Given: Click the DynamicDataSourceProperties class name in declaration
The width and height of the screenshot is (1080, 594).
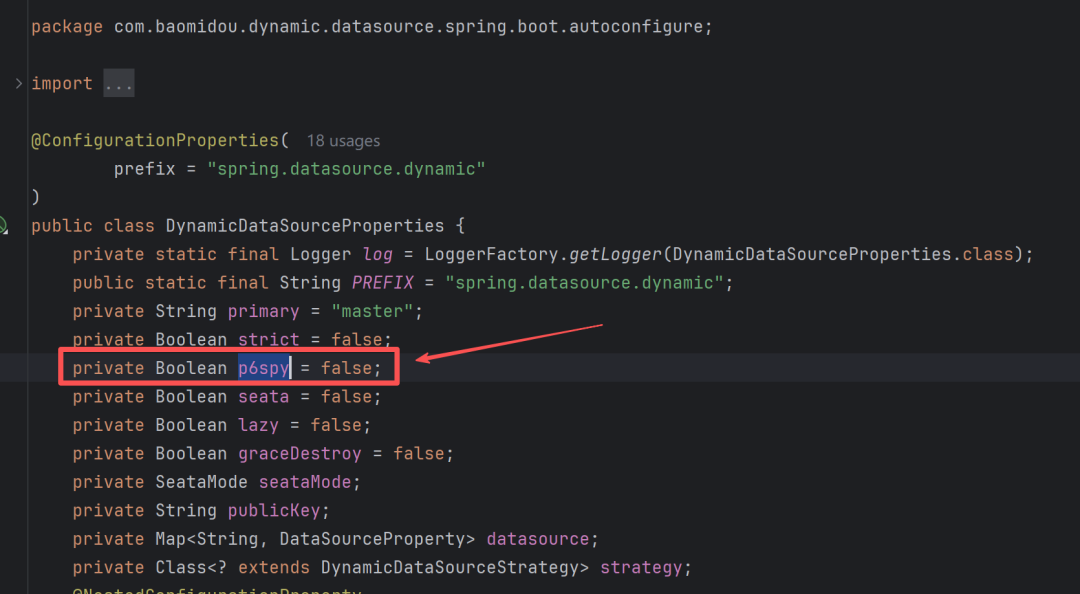Looking at the screenshot, I should (x=305, y=226).
